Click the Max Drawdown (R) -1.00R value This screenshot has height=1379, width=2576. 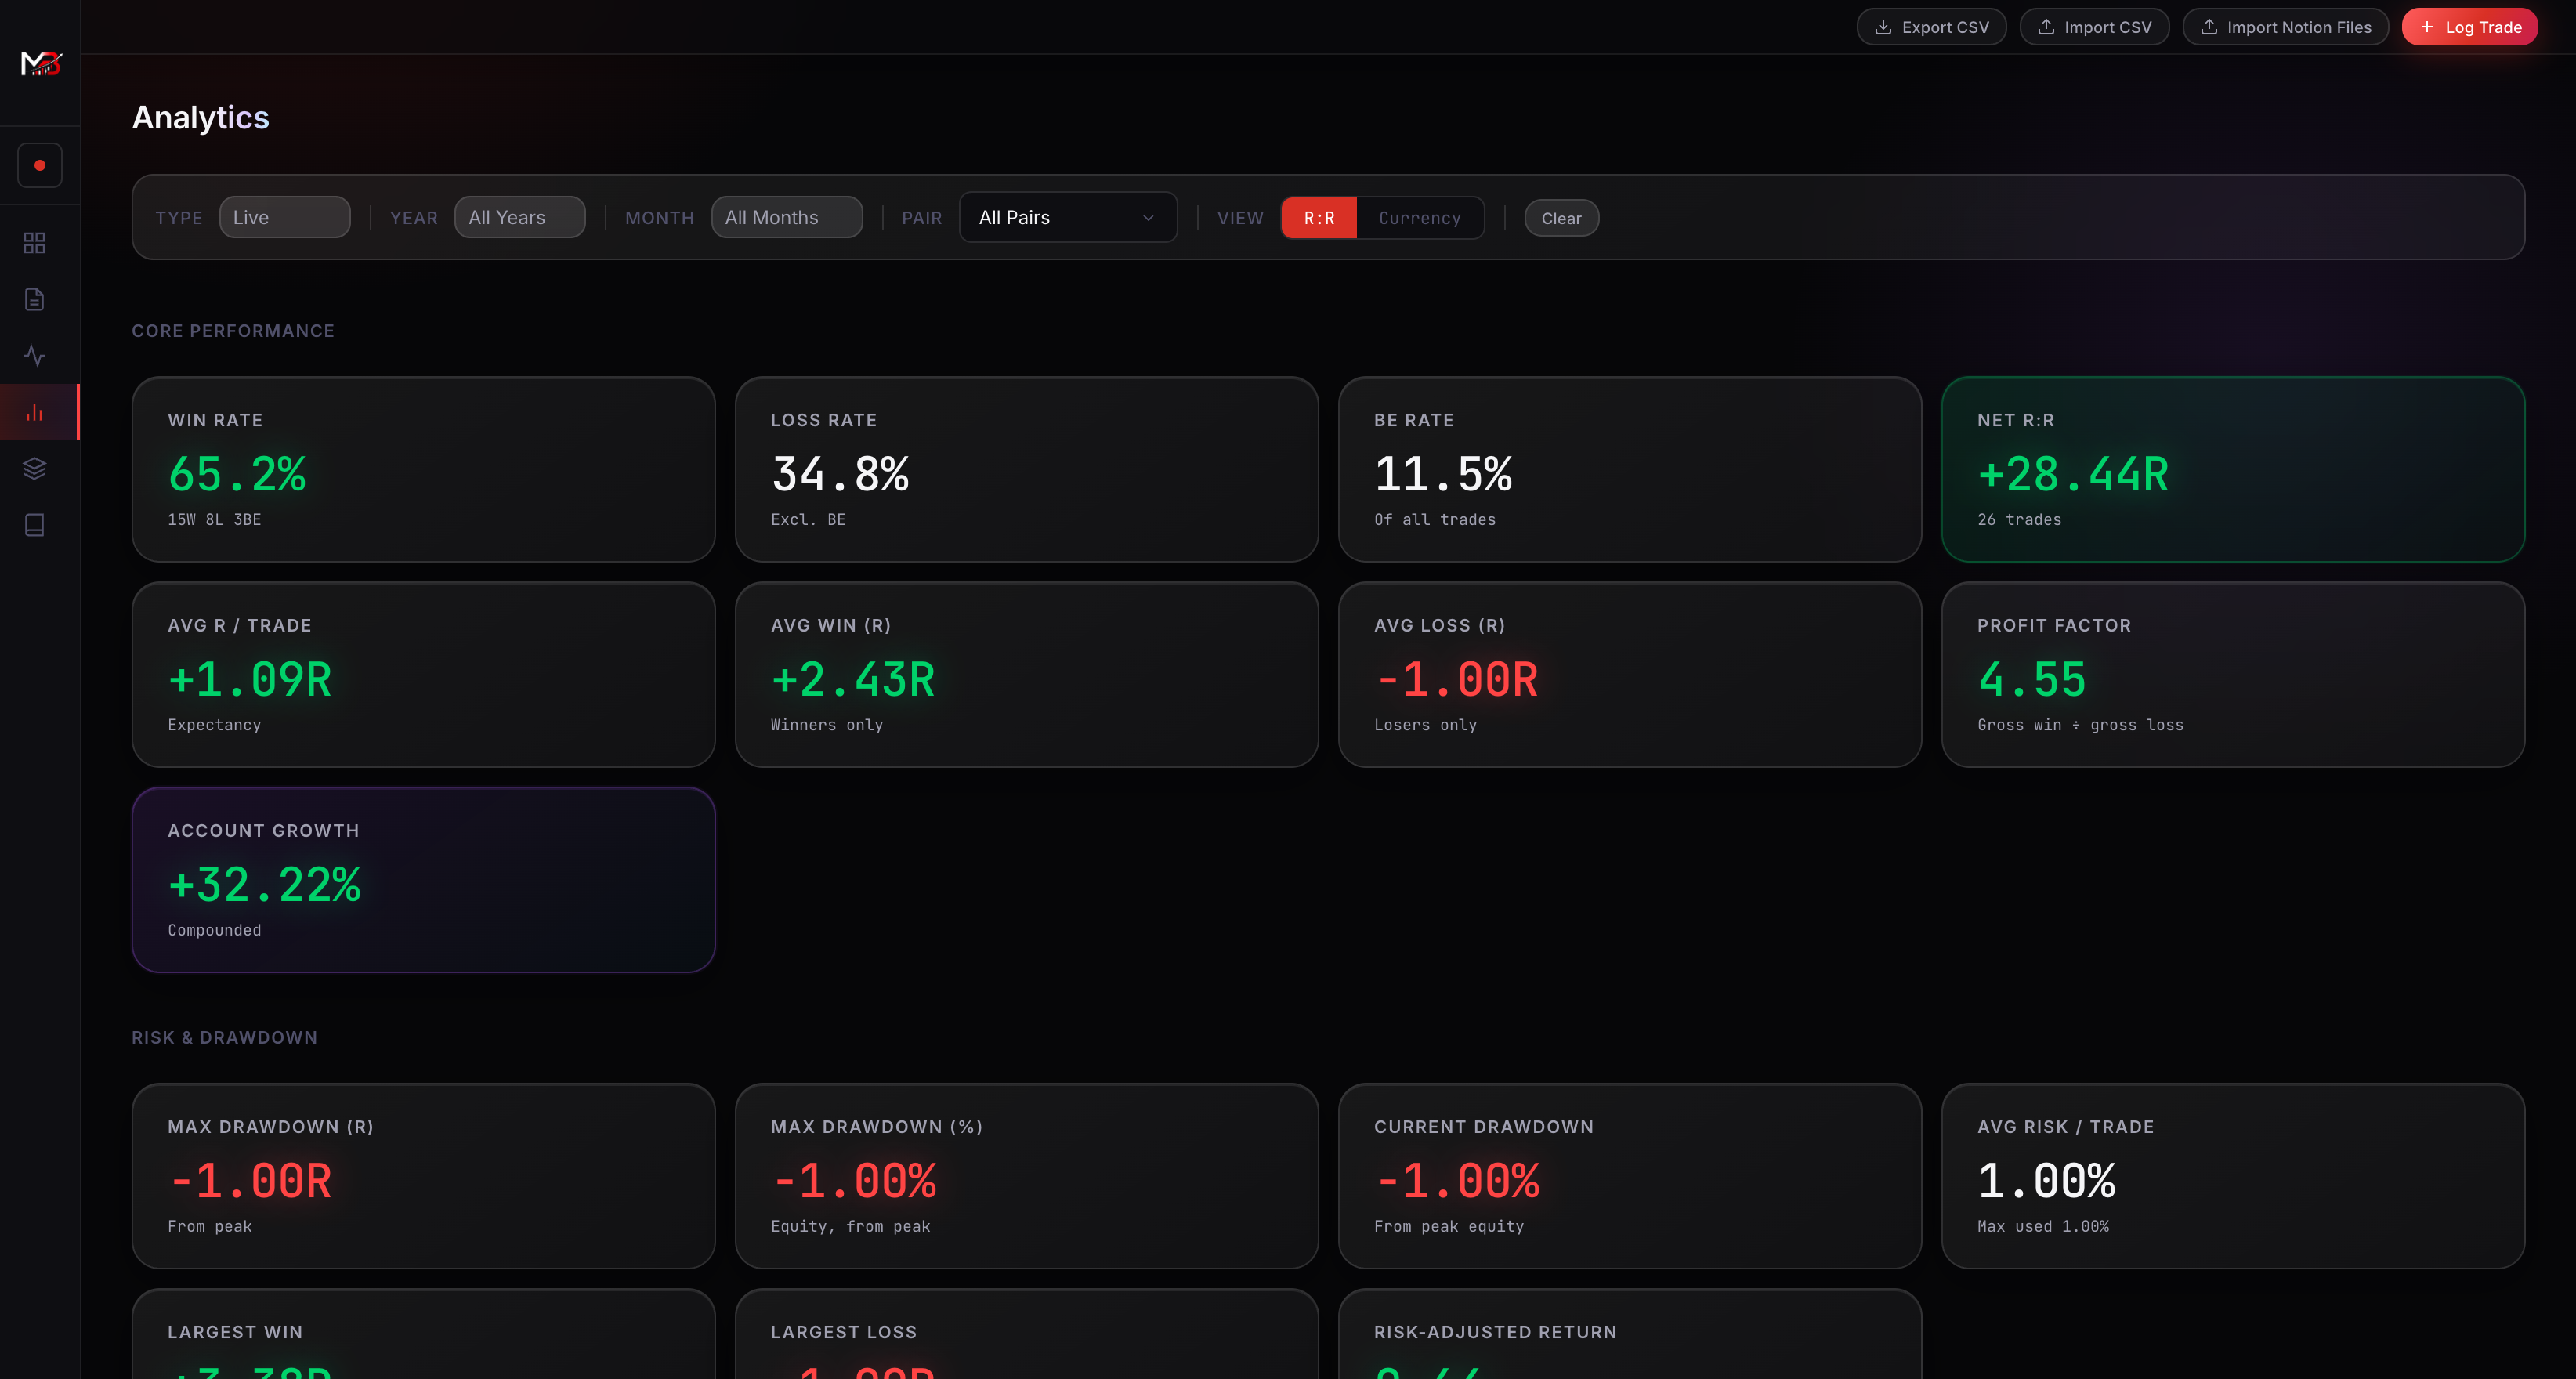click(250, 1181)
